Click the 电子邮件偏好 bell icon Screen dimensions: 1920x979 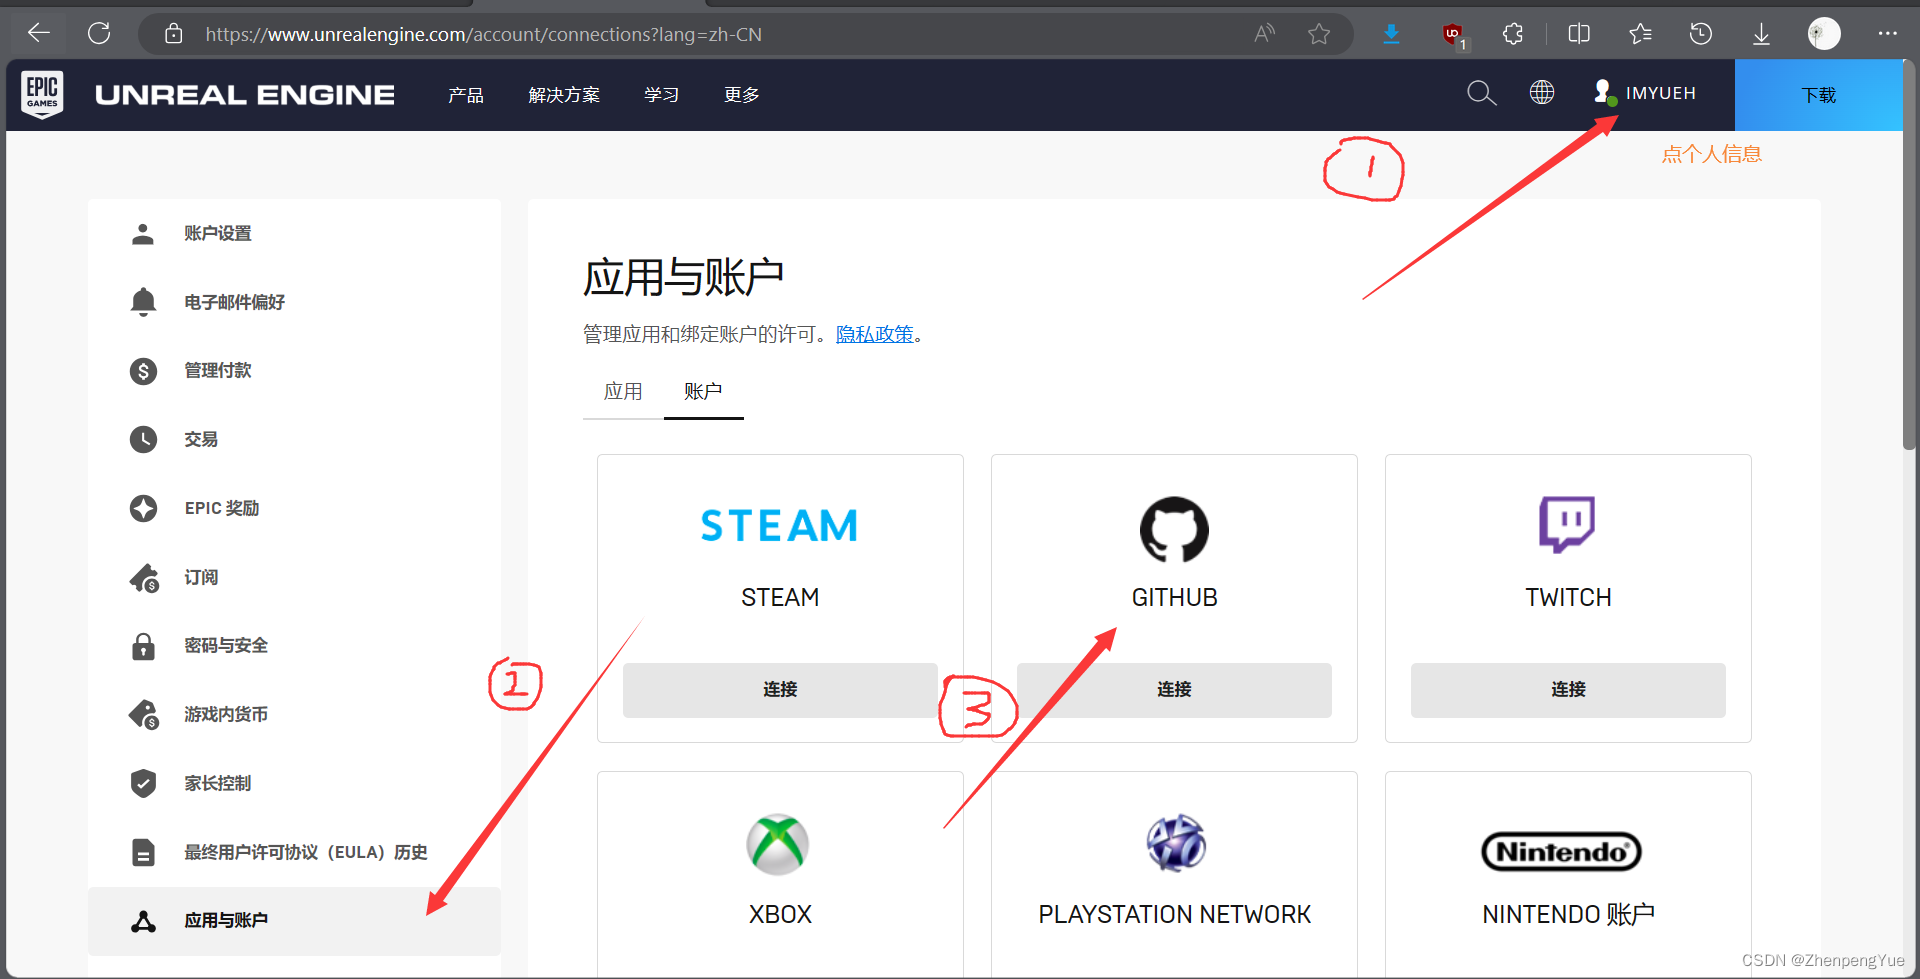coord(143,301)
